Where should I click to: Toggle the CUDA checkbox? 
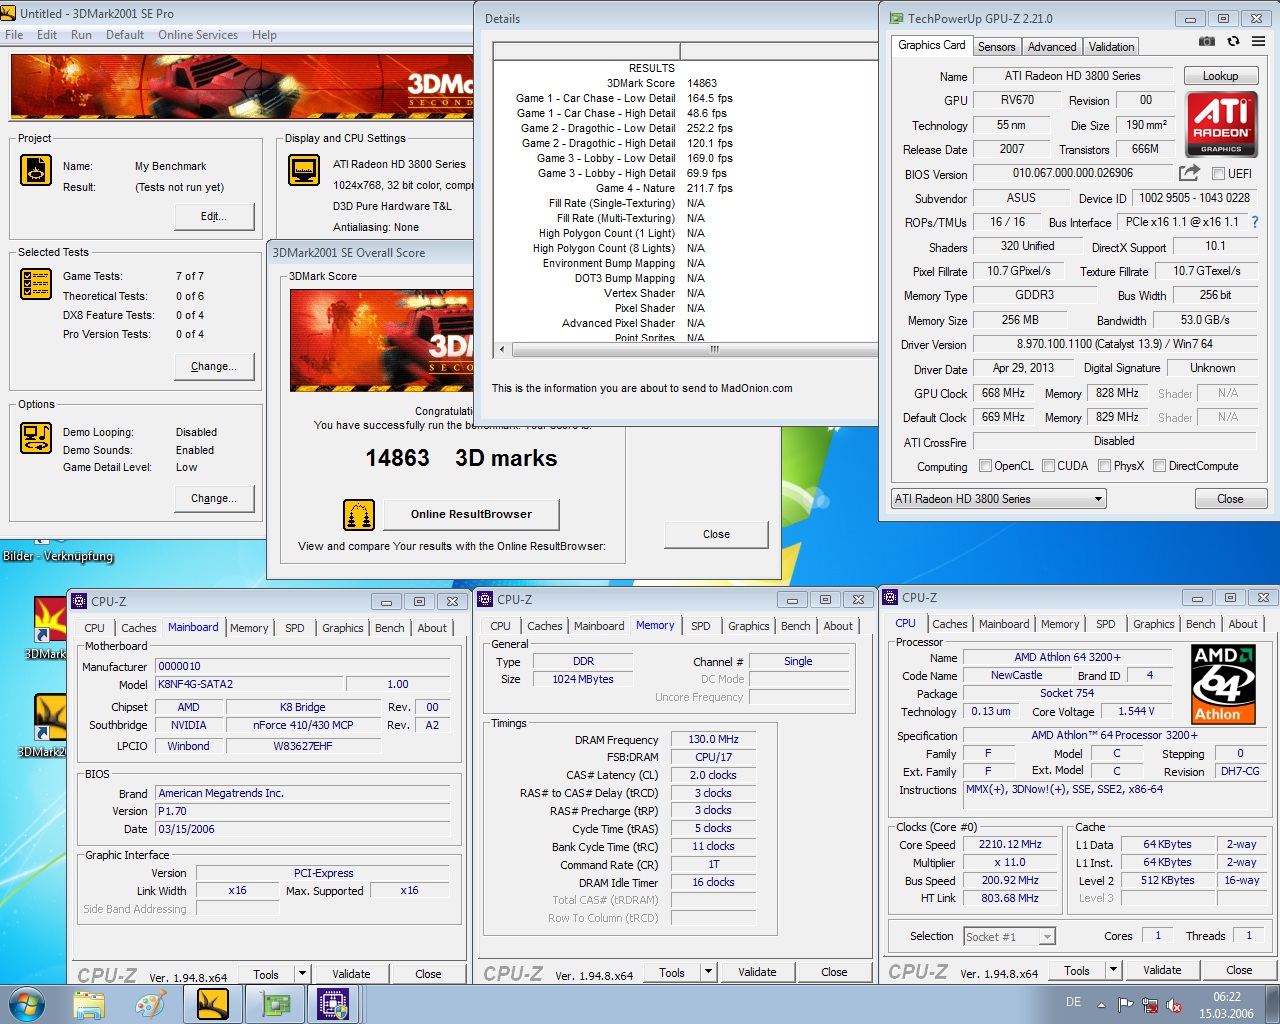pyautogui.click(x=1048, y=466)
